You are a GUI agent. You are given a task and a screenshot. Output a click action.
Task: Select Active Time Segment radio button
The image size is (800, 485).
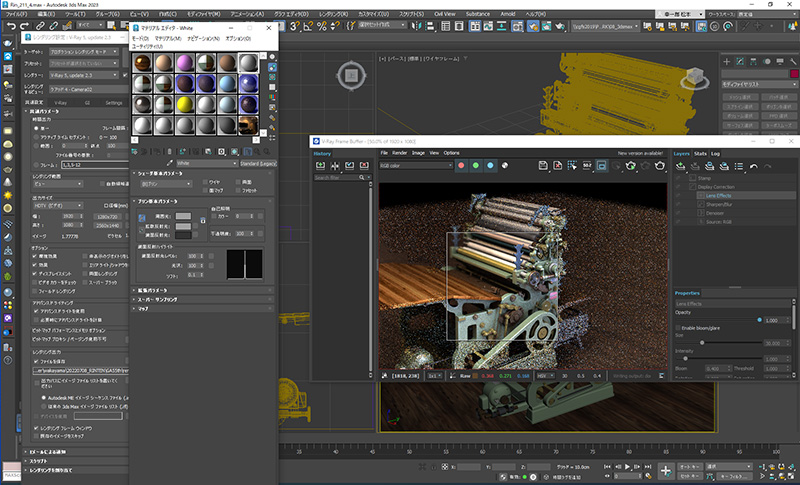pyautogui.click(x=36, y=137)
